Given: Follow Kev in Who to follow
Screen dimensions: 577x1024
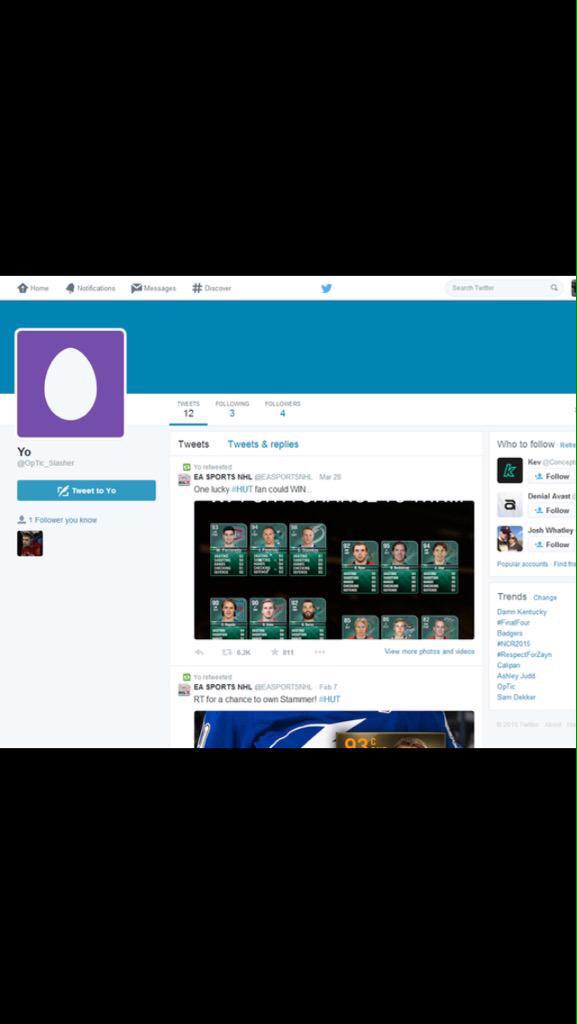Looking at the screenshot, I should (x=552, y=477).
